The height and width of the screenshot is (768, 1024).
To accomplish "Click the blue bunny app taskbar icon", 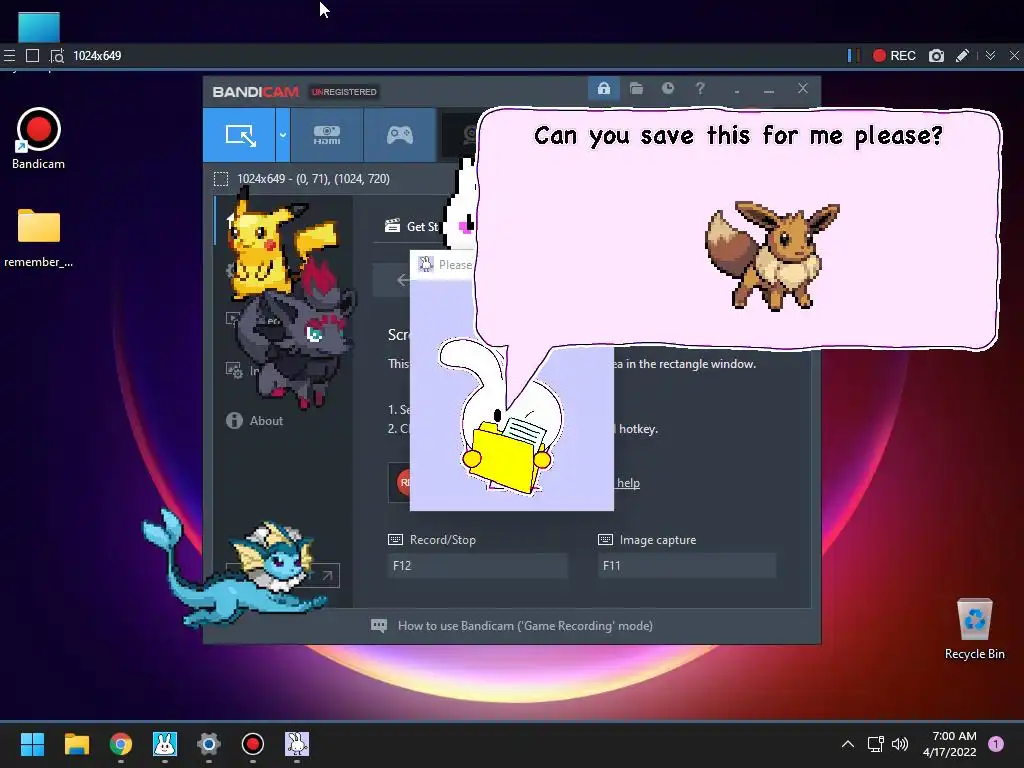I will coord(165,744).
